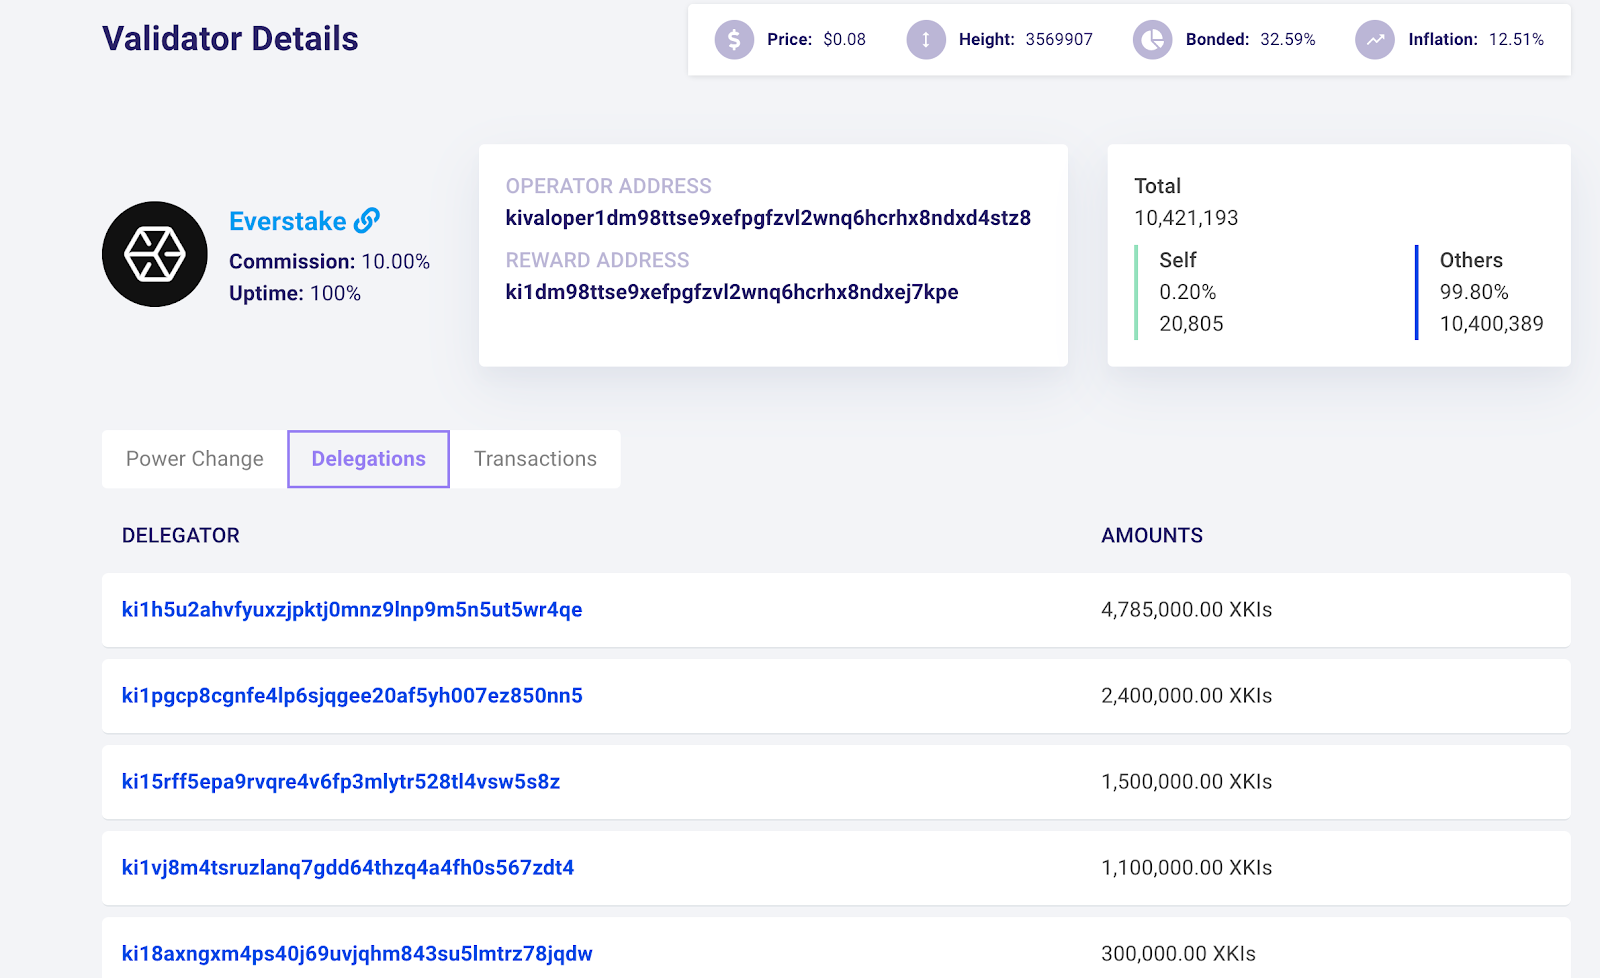Click the bonded value 32.59%
The height and width of the screenshot is (978, 1600).
coord(1288,39)
